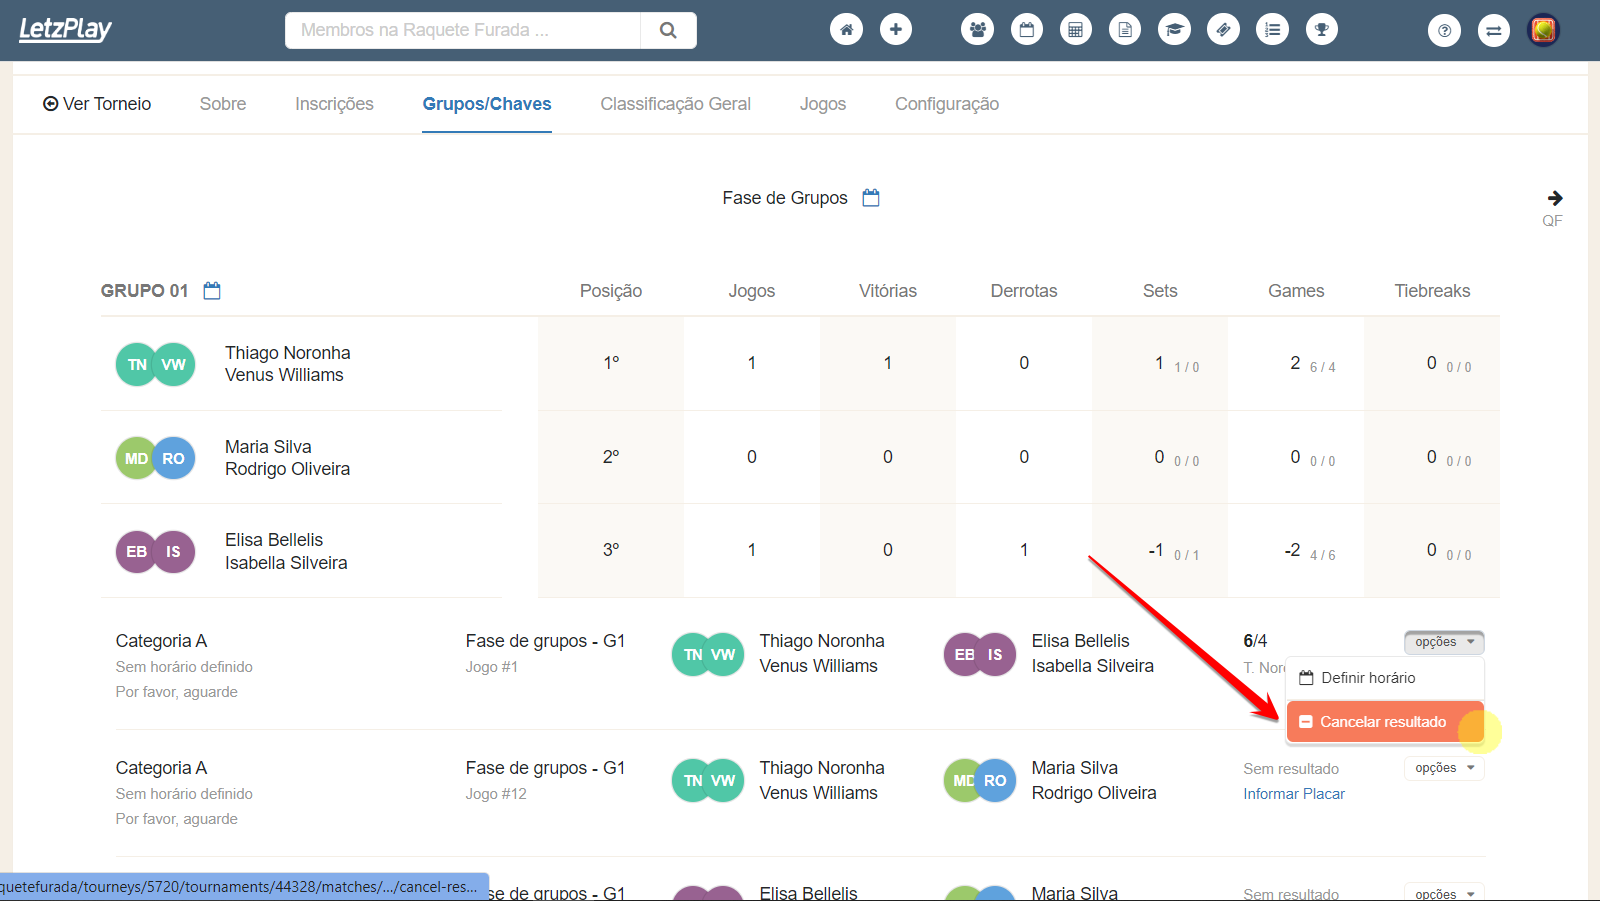Viewport: 1600px width, 901px height.
Task: Click the plus add icon
Action: pyautogui.click(x=895, y=30)
